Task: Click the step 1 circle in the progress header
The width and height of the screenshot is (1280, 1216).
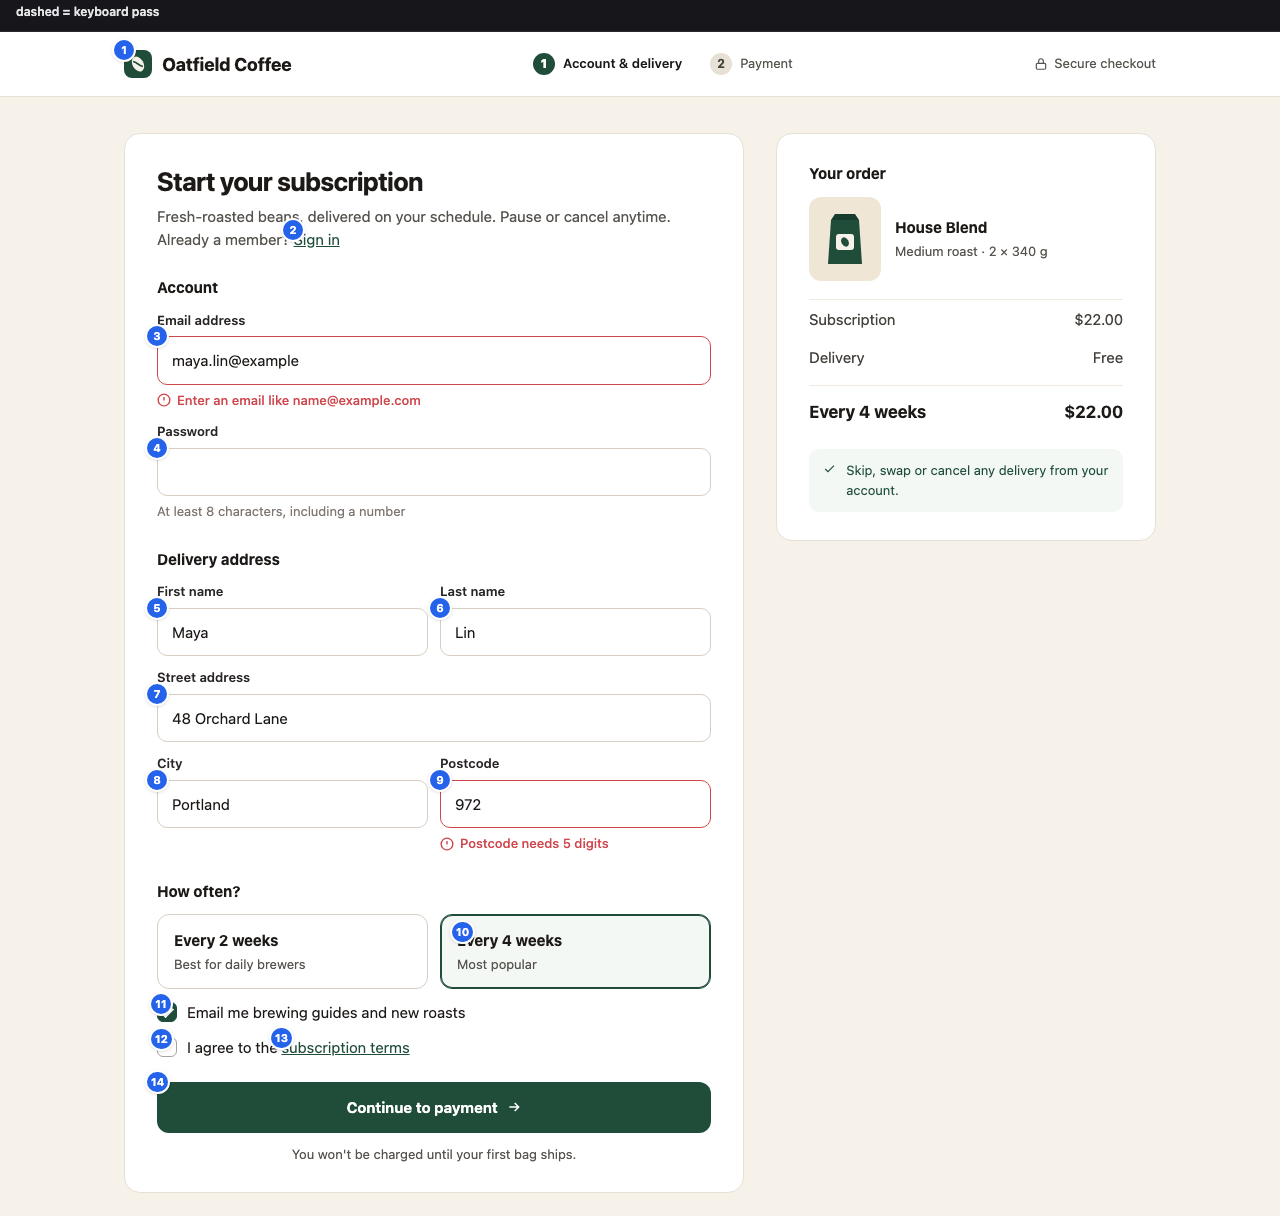Action: [544, 64]
